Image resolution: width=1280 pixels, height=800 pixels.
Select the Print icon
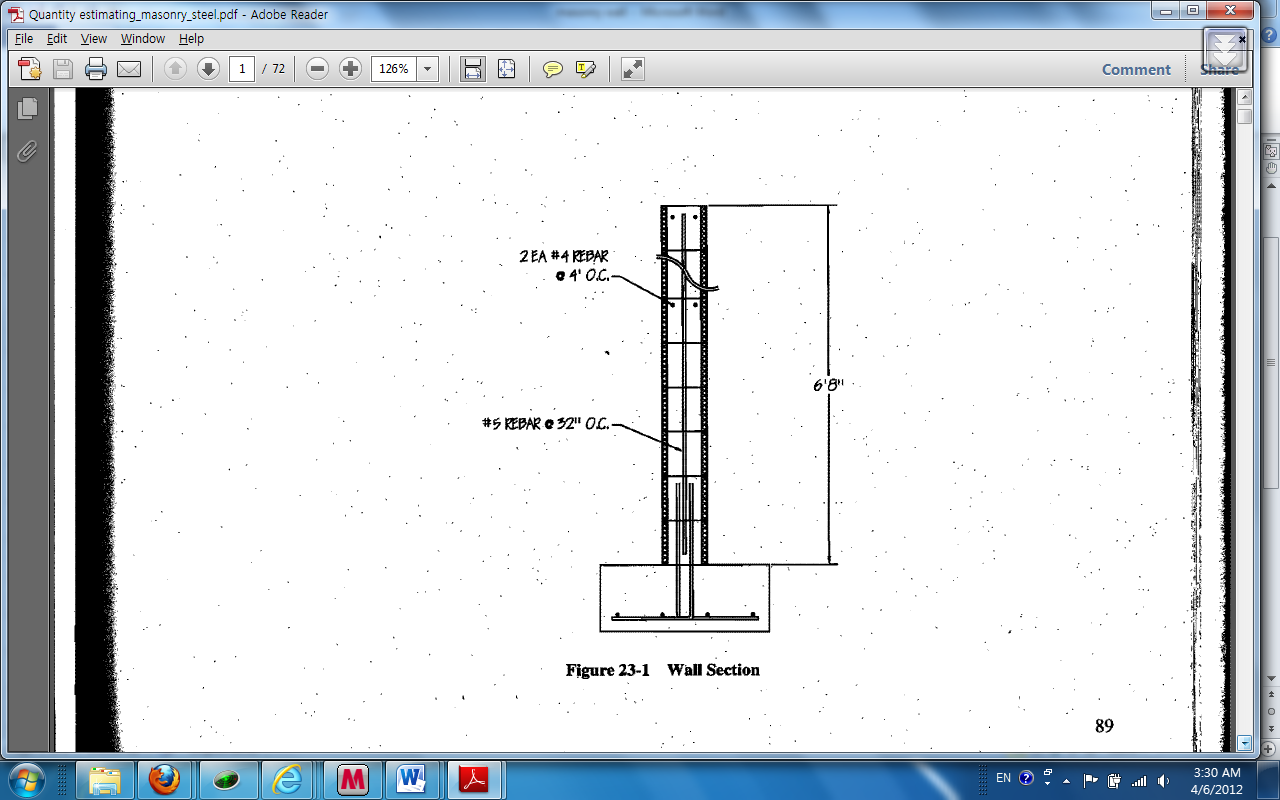coord(95,69)
